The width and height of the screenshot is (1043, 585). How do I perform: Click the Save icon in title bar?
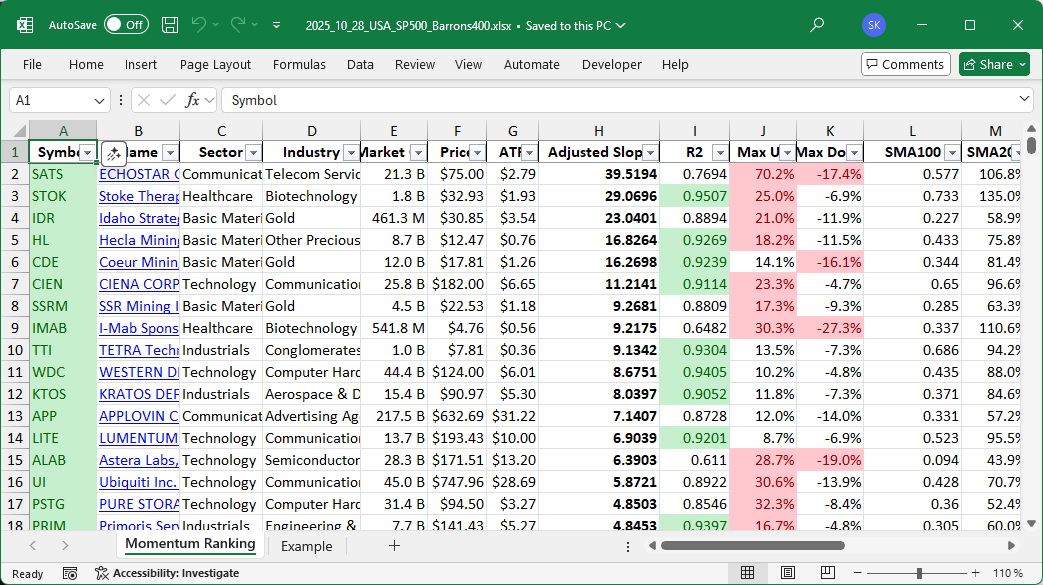[170, 25]
